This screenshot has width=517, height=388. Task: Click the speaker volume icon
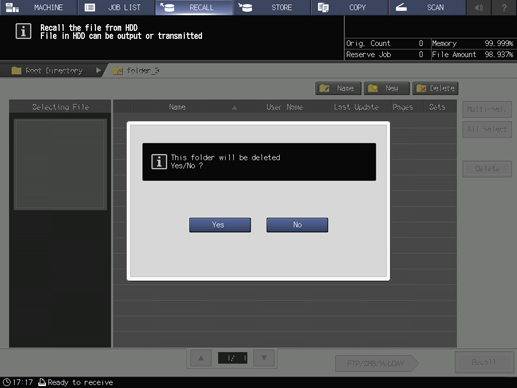click(x=479, y=7)
